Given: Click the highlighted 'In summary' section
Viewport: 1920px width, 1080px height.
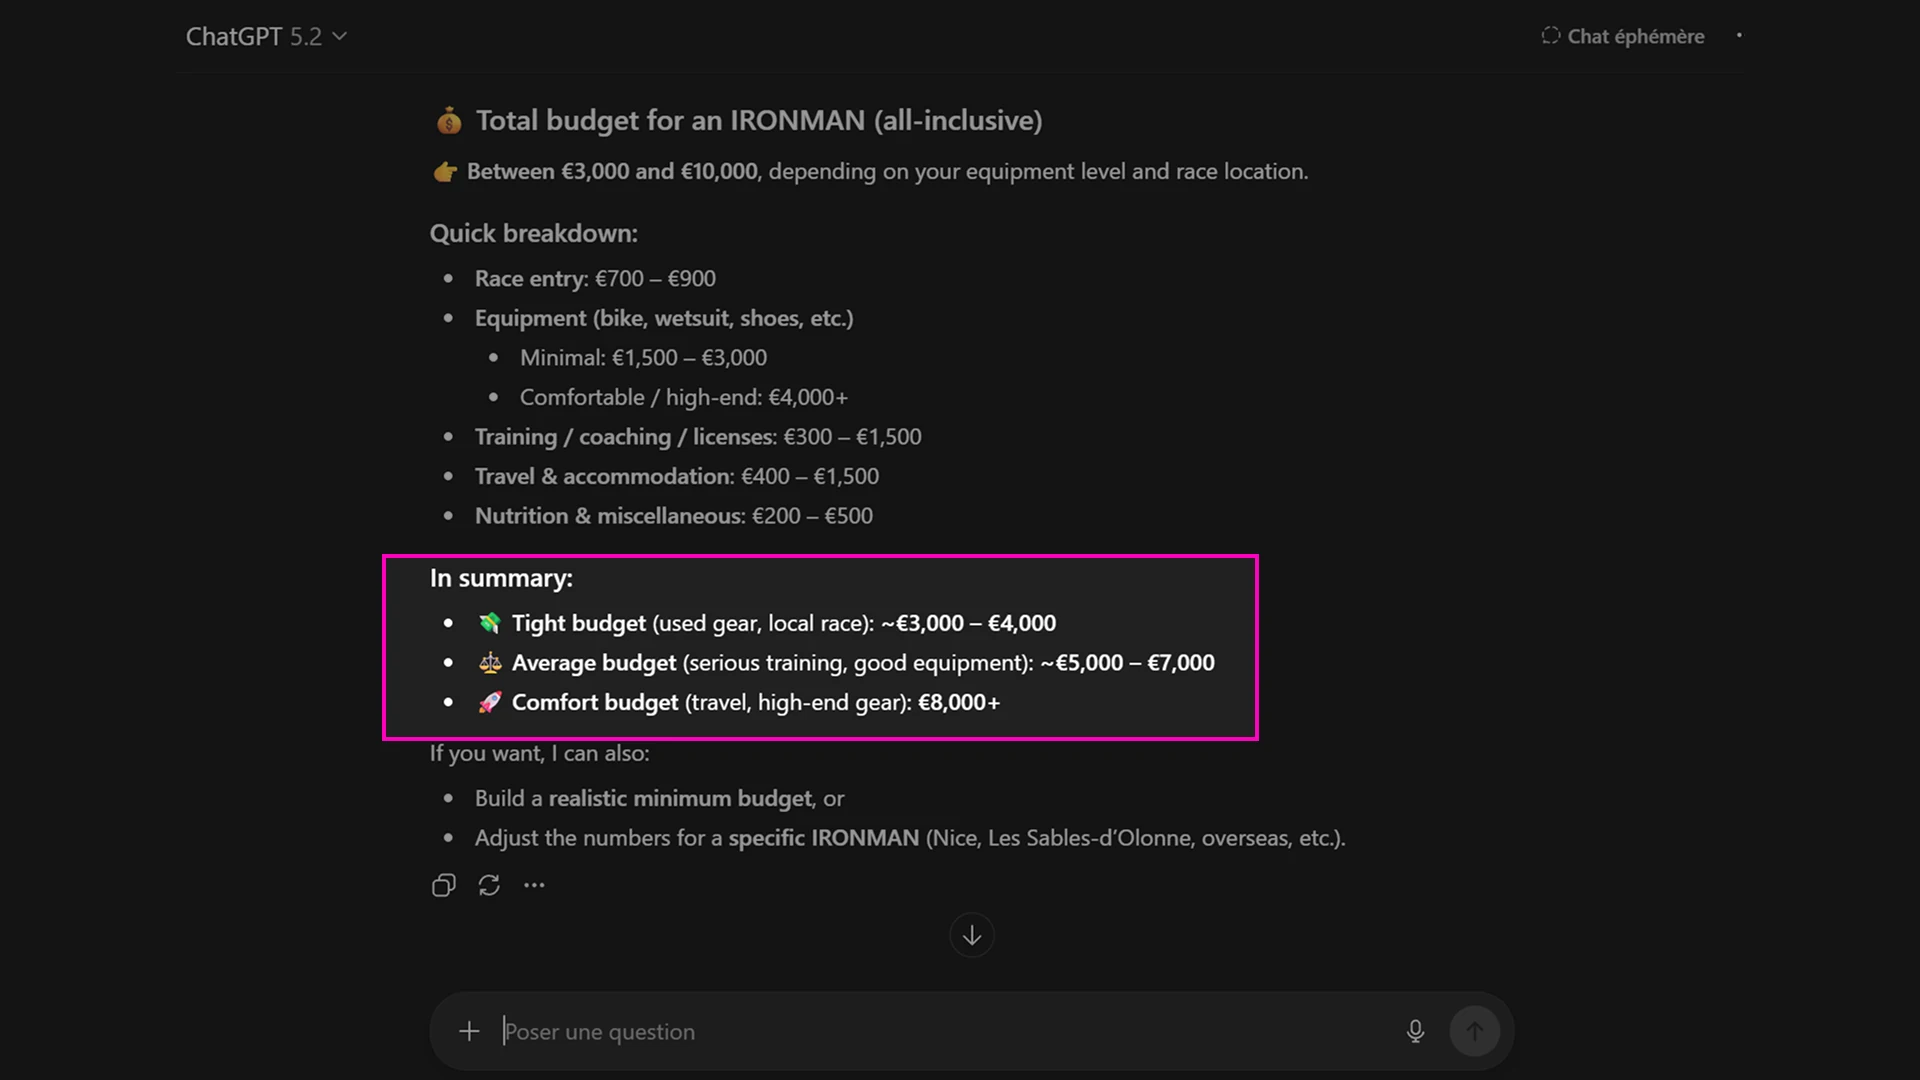Looking at the screenshot, I should [820, 647].
